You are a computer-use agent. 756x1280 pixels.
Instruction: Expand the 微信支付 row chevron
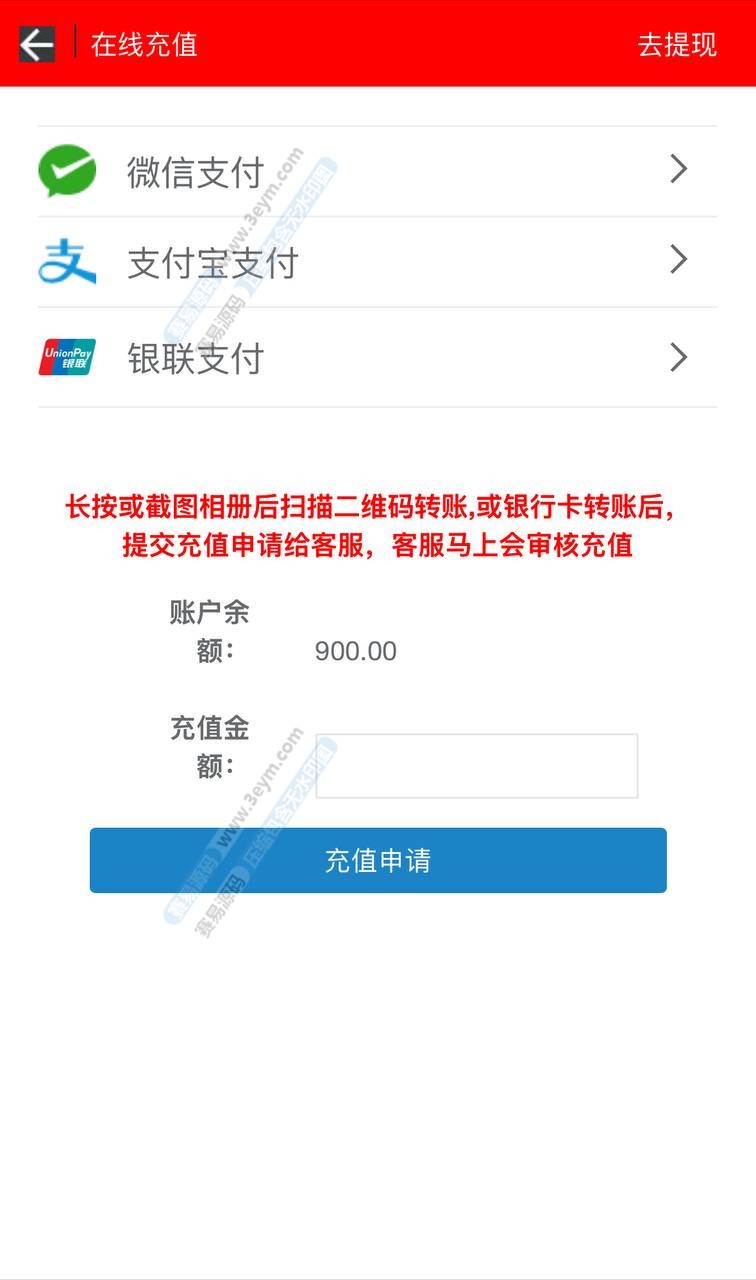coord(679,169)
